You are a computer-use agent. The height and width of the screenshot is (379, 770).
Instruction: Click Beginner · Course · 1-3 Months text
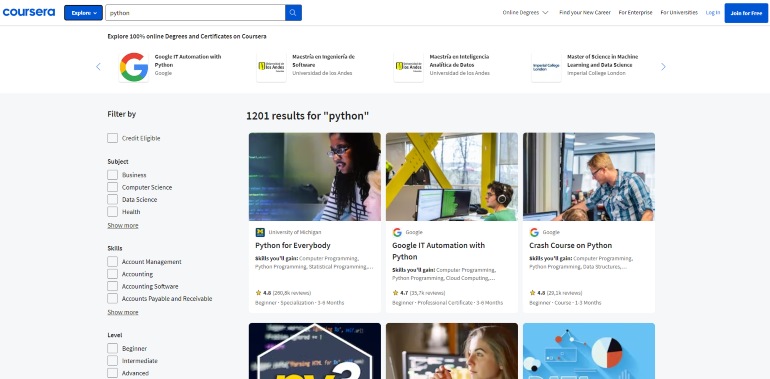[565, 303]
